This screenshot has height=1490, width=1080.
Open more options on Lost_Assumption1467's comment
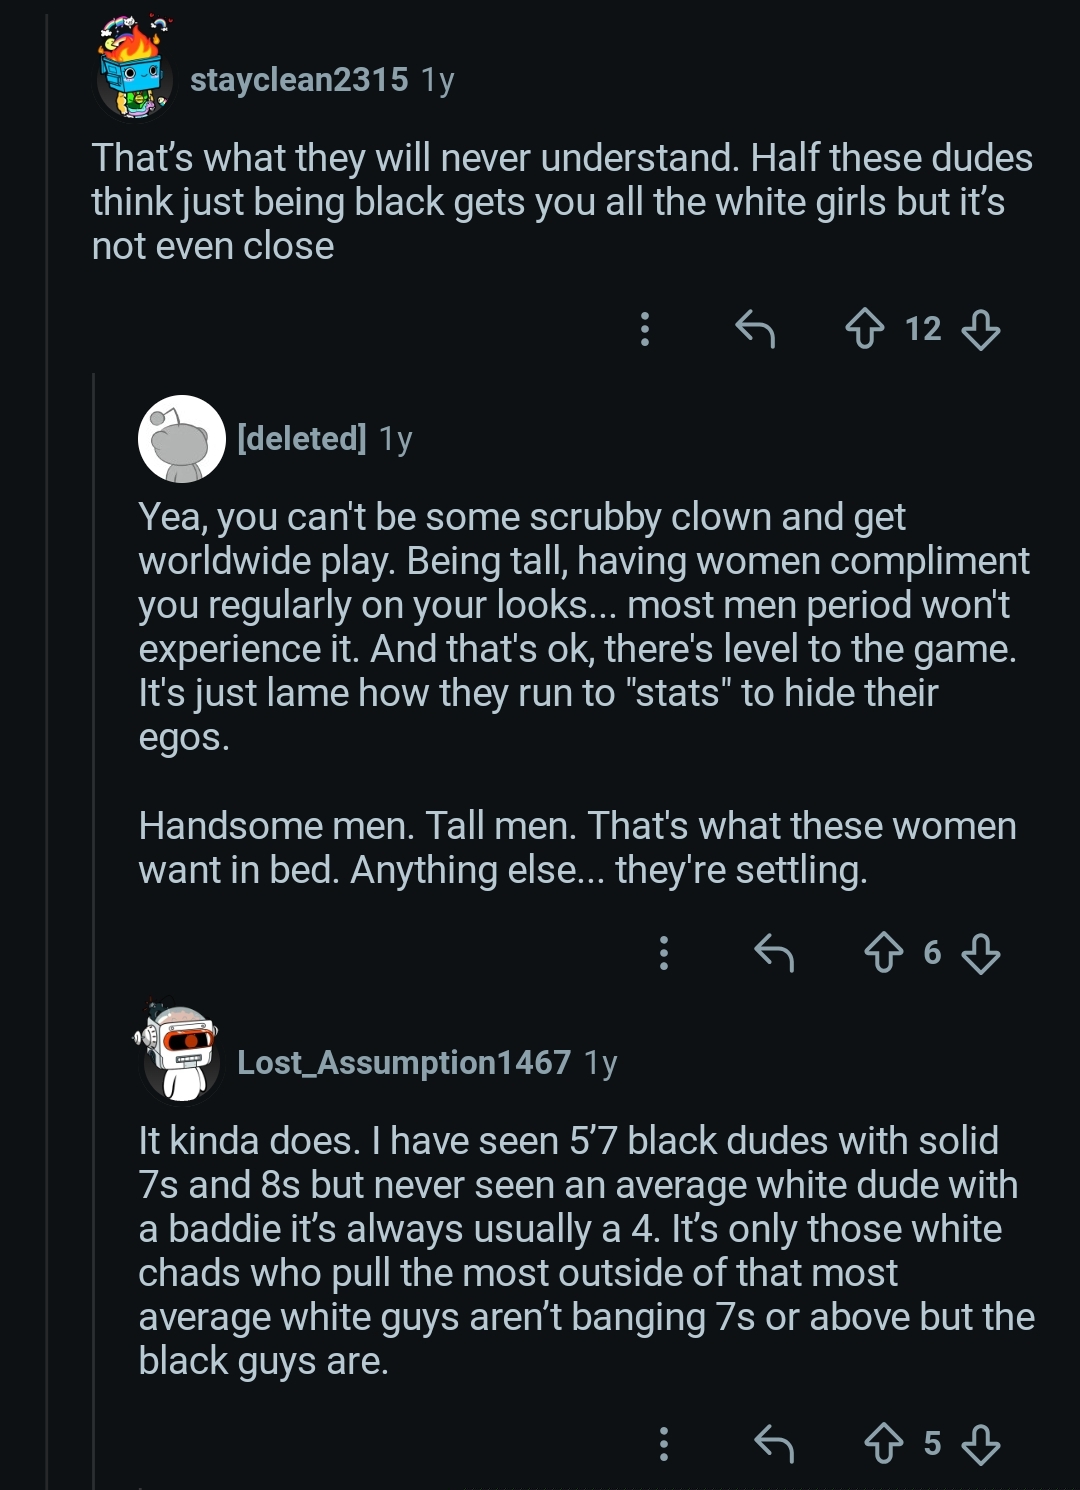coord(664,1443)
